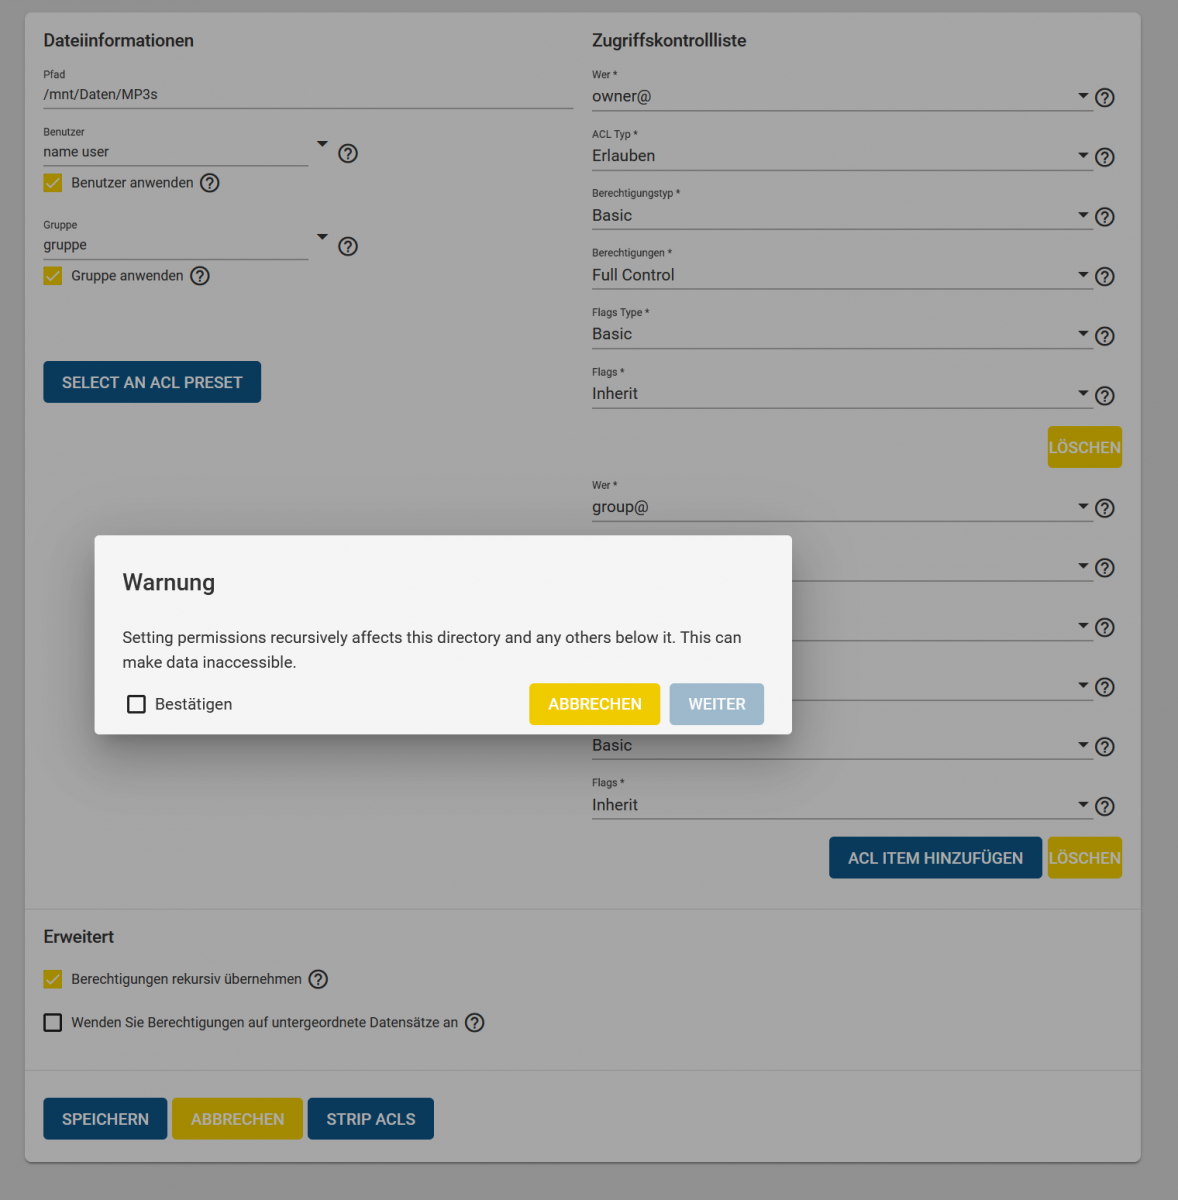Open help for owner@ Wer field
Image resolution: width=1178 pixels, height=1200 pixels.
[x=1105, y=97]
